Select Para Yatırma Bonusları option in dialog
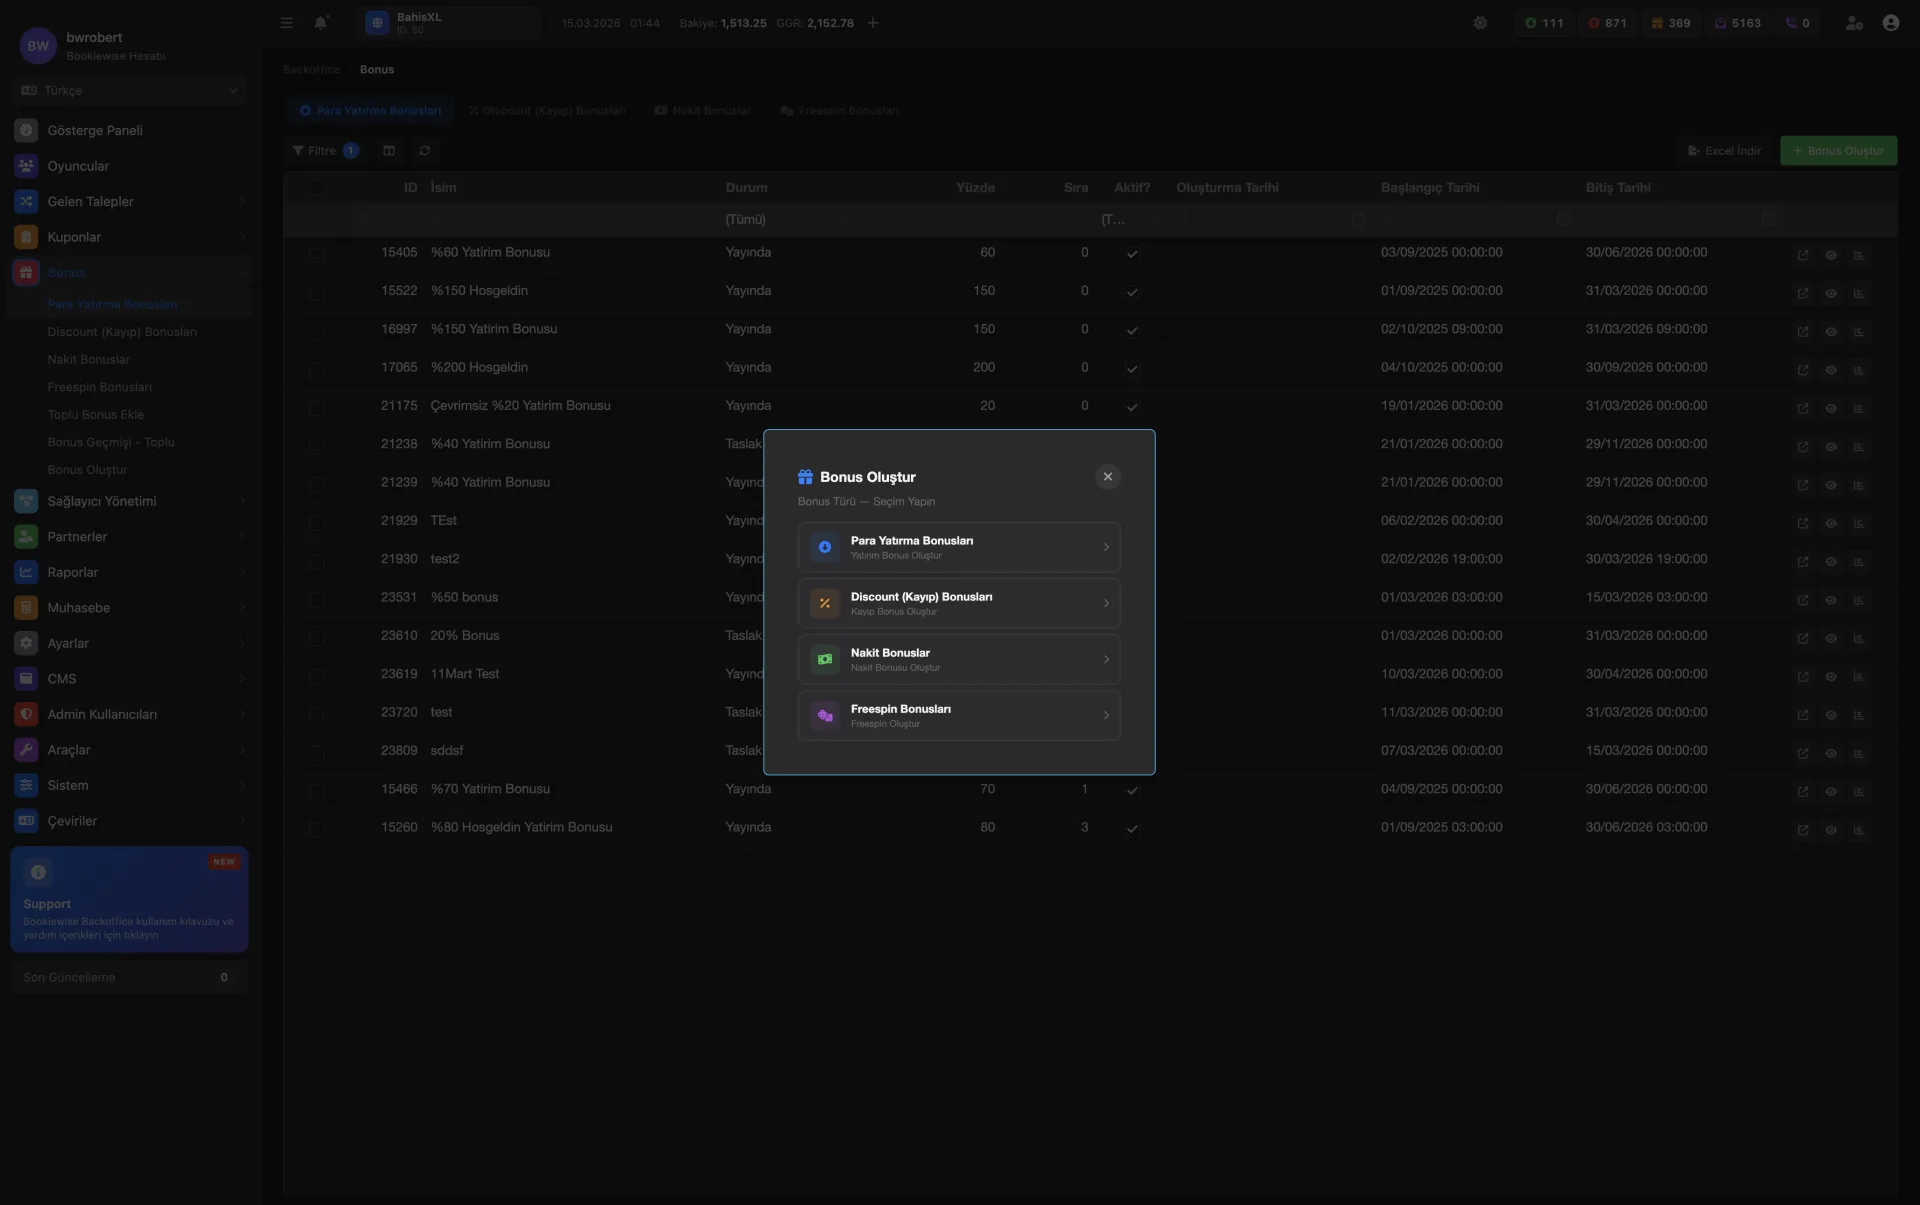The image size is (1920, 1205). (958, 547)
